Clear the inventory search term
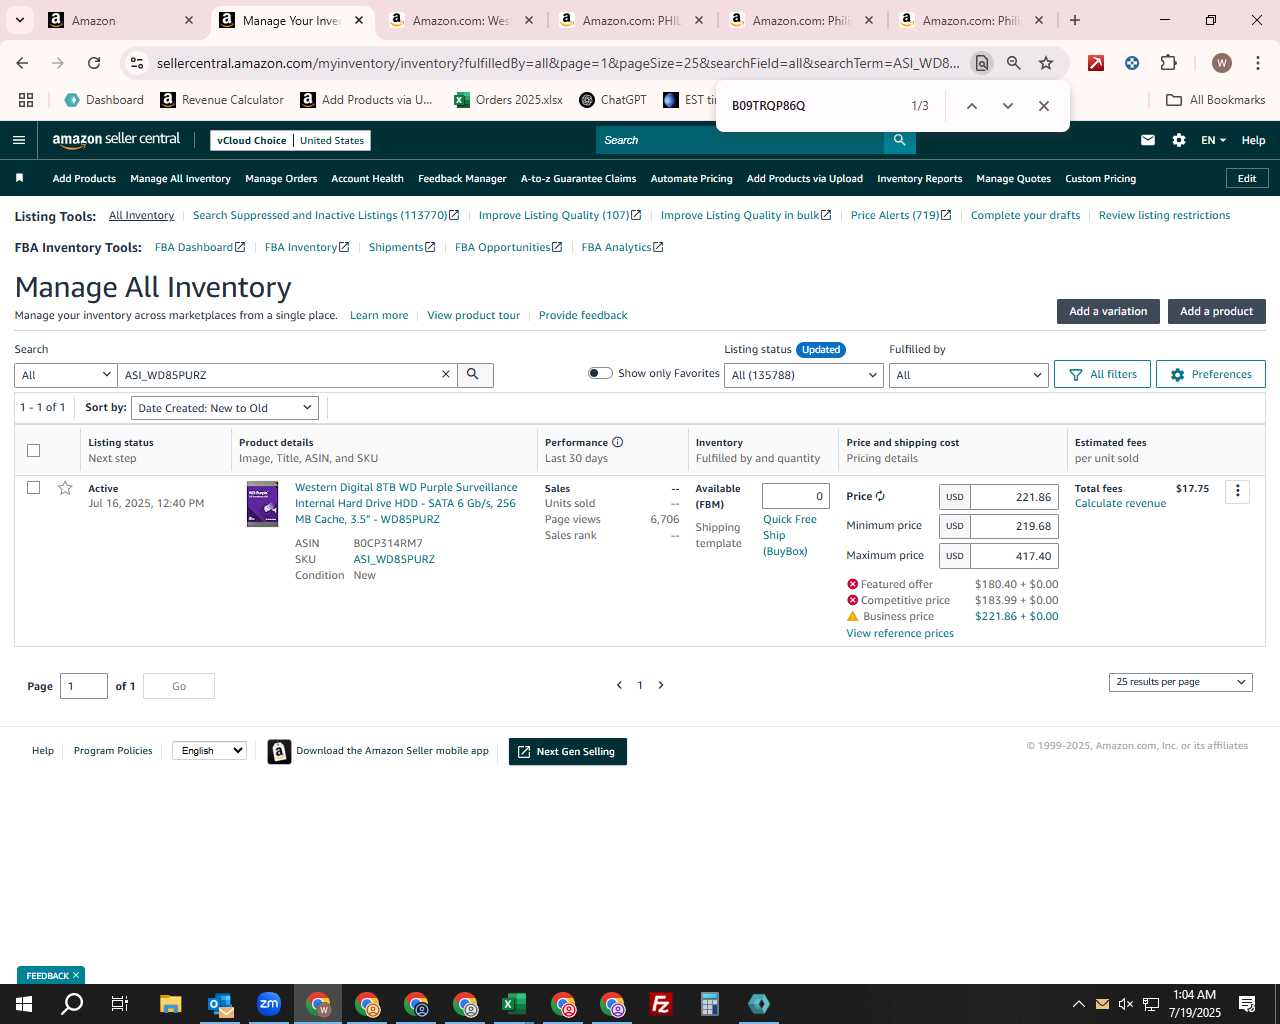The height and width of the screenshot is (1024, 1280). click(446, 374)
